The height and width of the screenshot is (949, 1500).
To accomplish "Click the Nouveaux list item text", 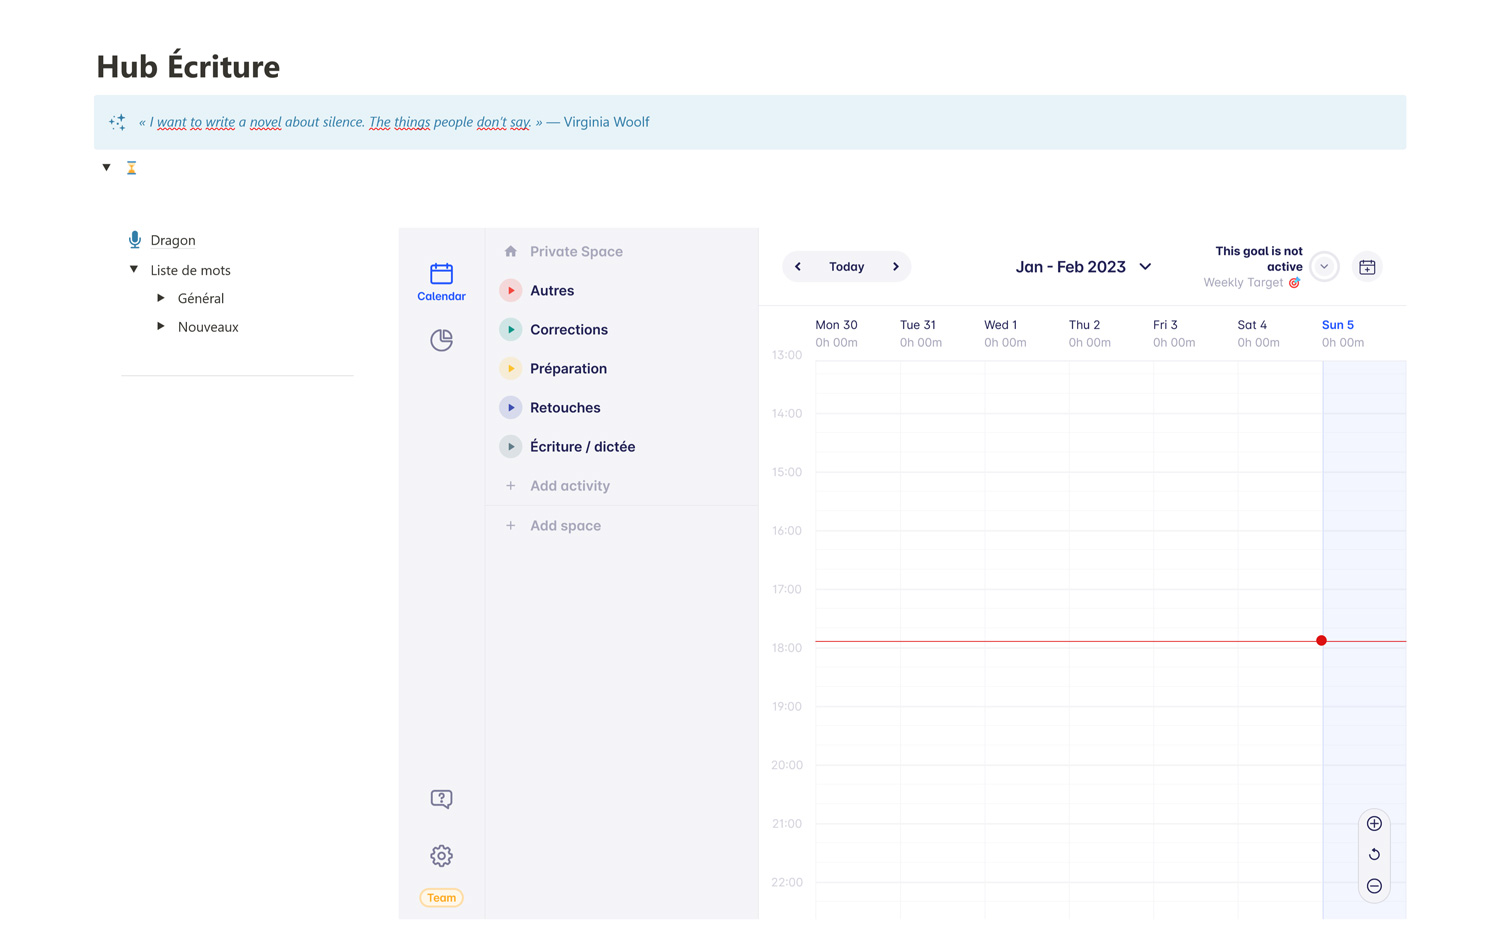I will point(208,327).
